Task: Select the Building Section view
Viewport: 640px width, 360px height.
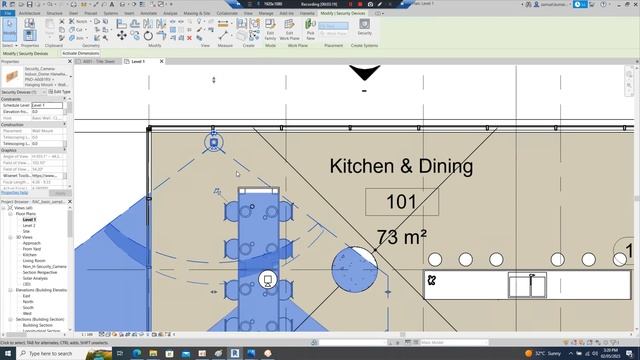Action: click(x=38, y=325)
